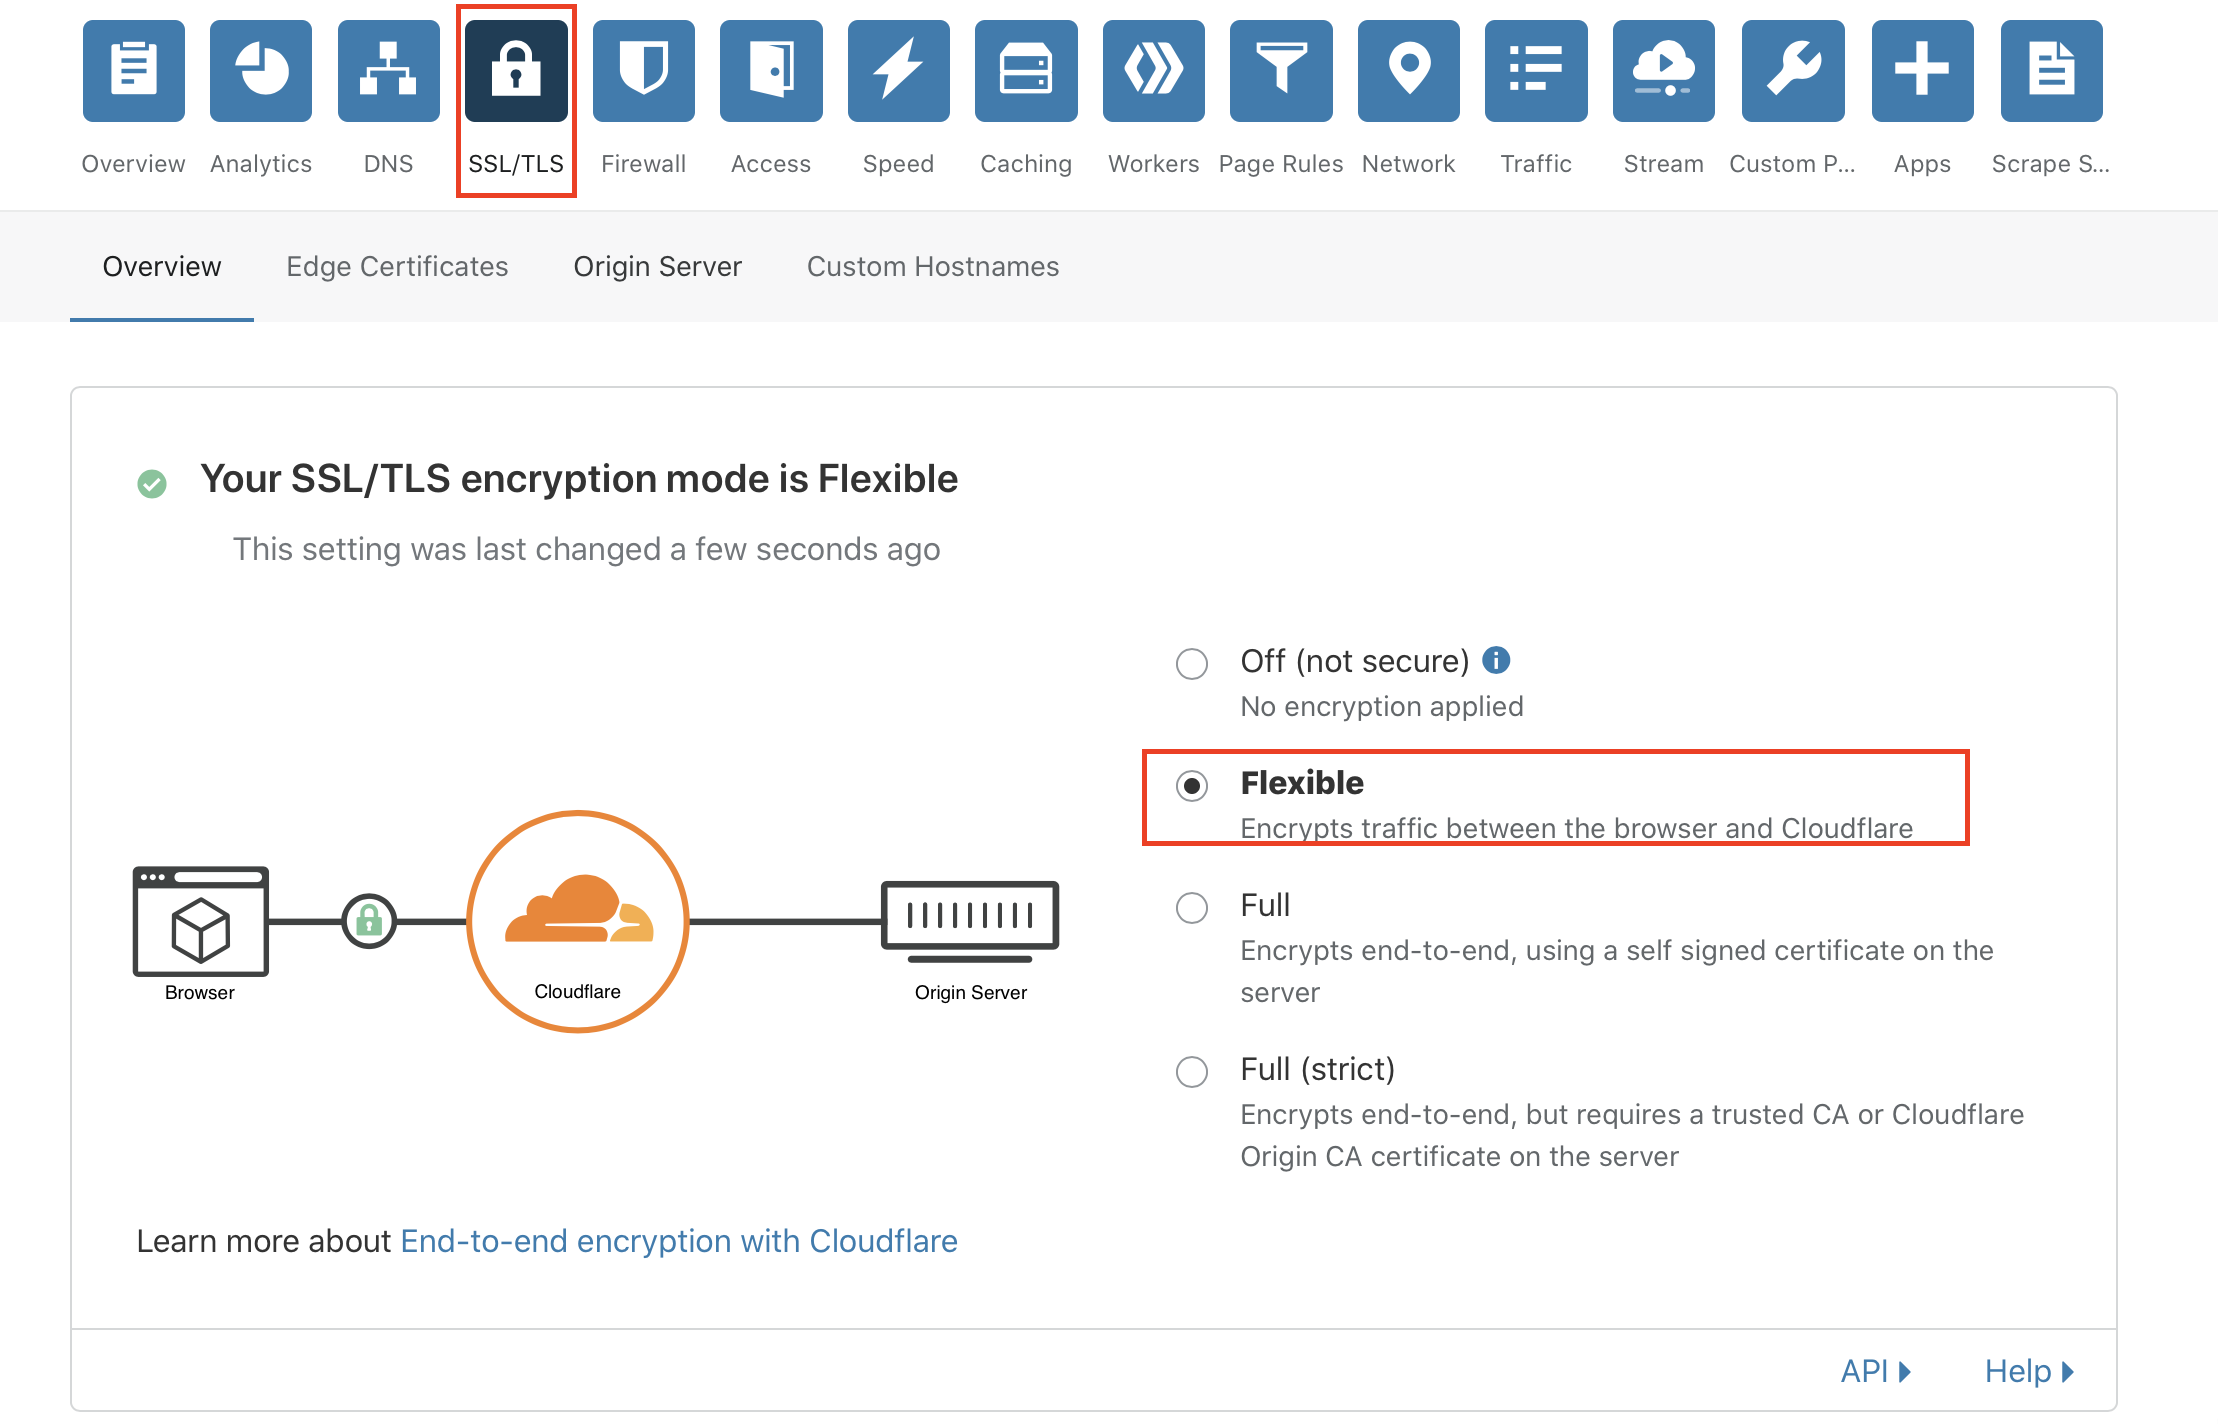
Task: Go to Analytics pie chart icon
Action: 261,71
